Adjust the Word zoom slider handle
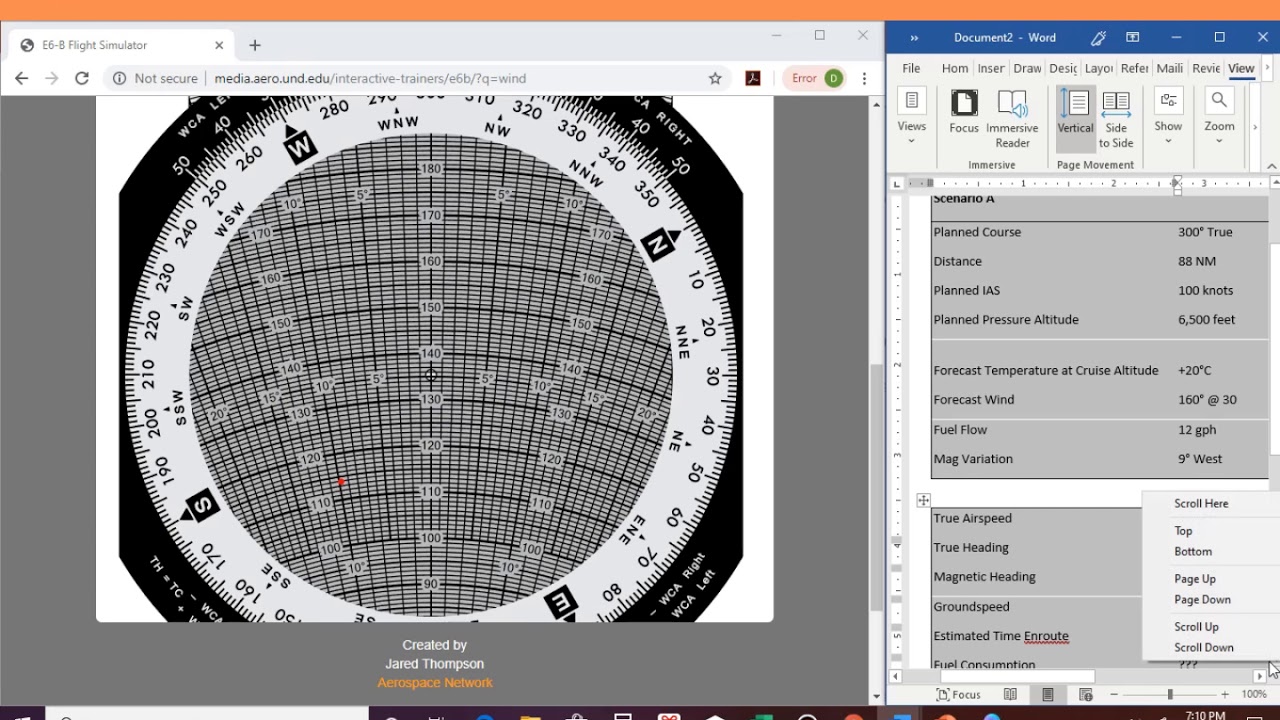 pyautogui.click(x=1169, y=695)
